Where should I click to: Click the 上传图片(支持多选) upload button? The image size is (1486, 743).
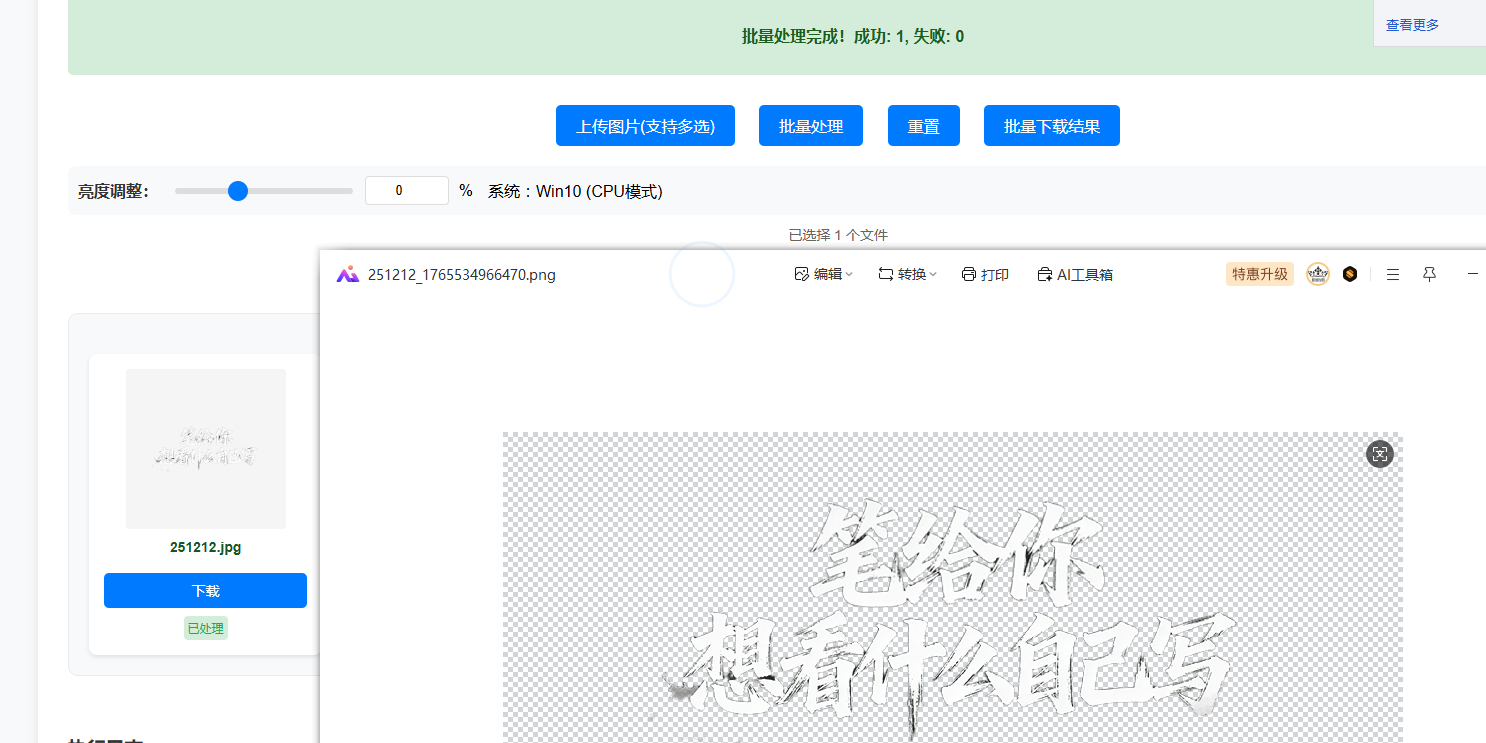(645, 126)
